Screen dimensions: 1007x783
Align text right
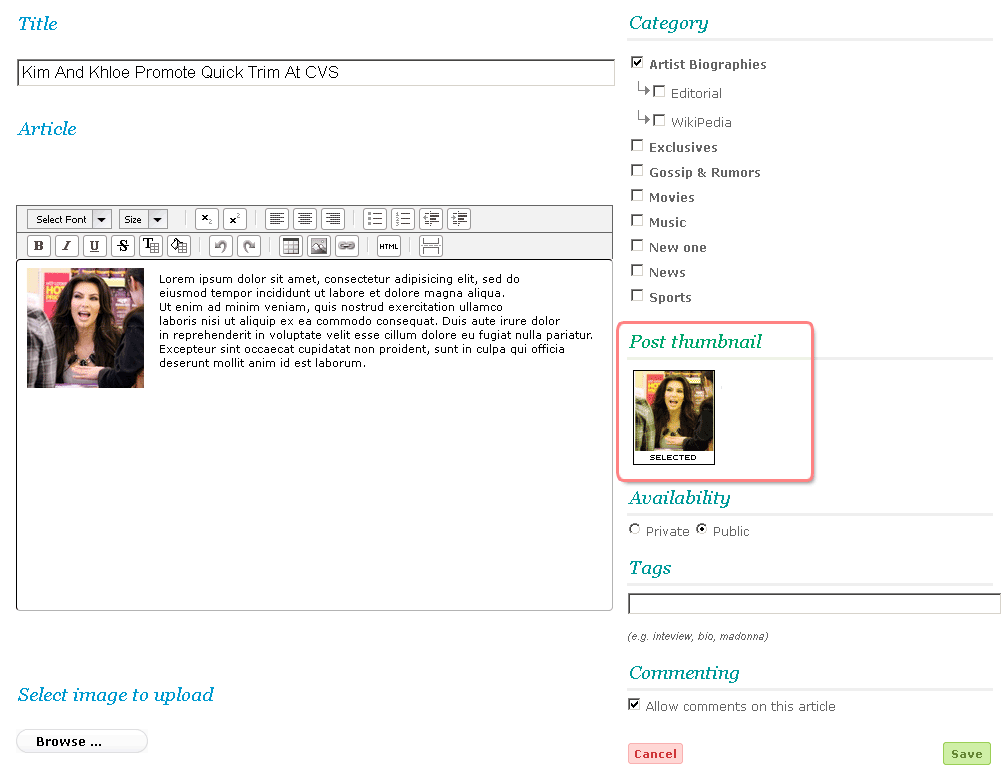[x=333, y=219]
